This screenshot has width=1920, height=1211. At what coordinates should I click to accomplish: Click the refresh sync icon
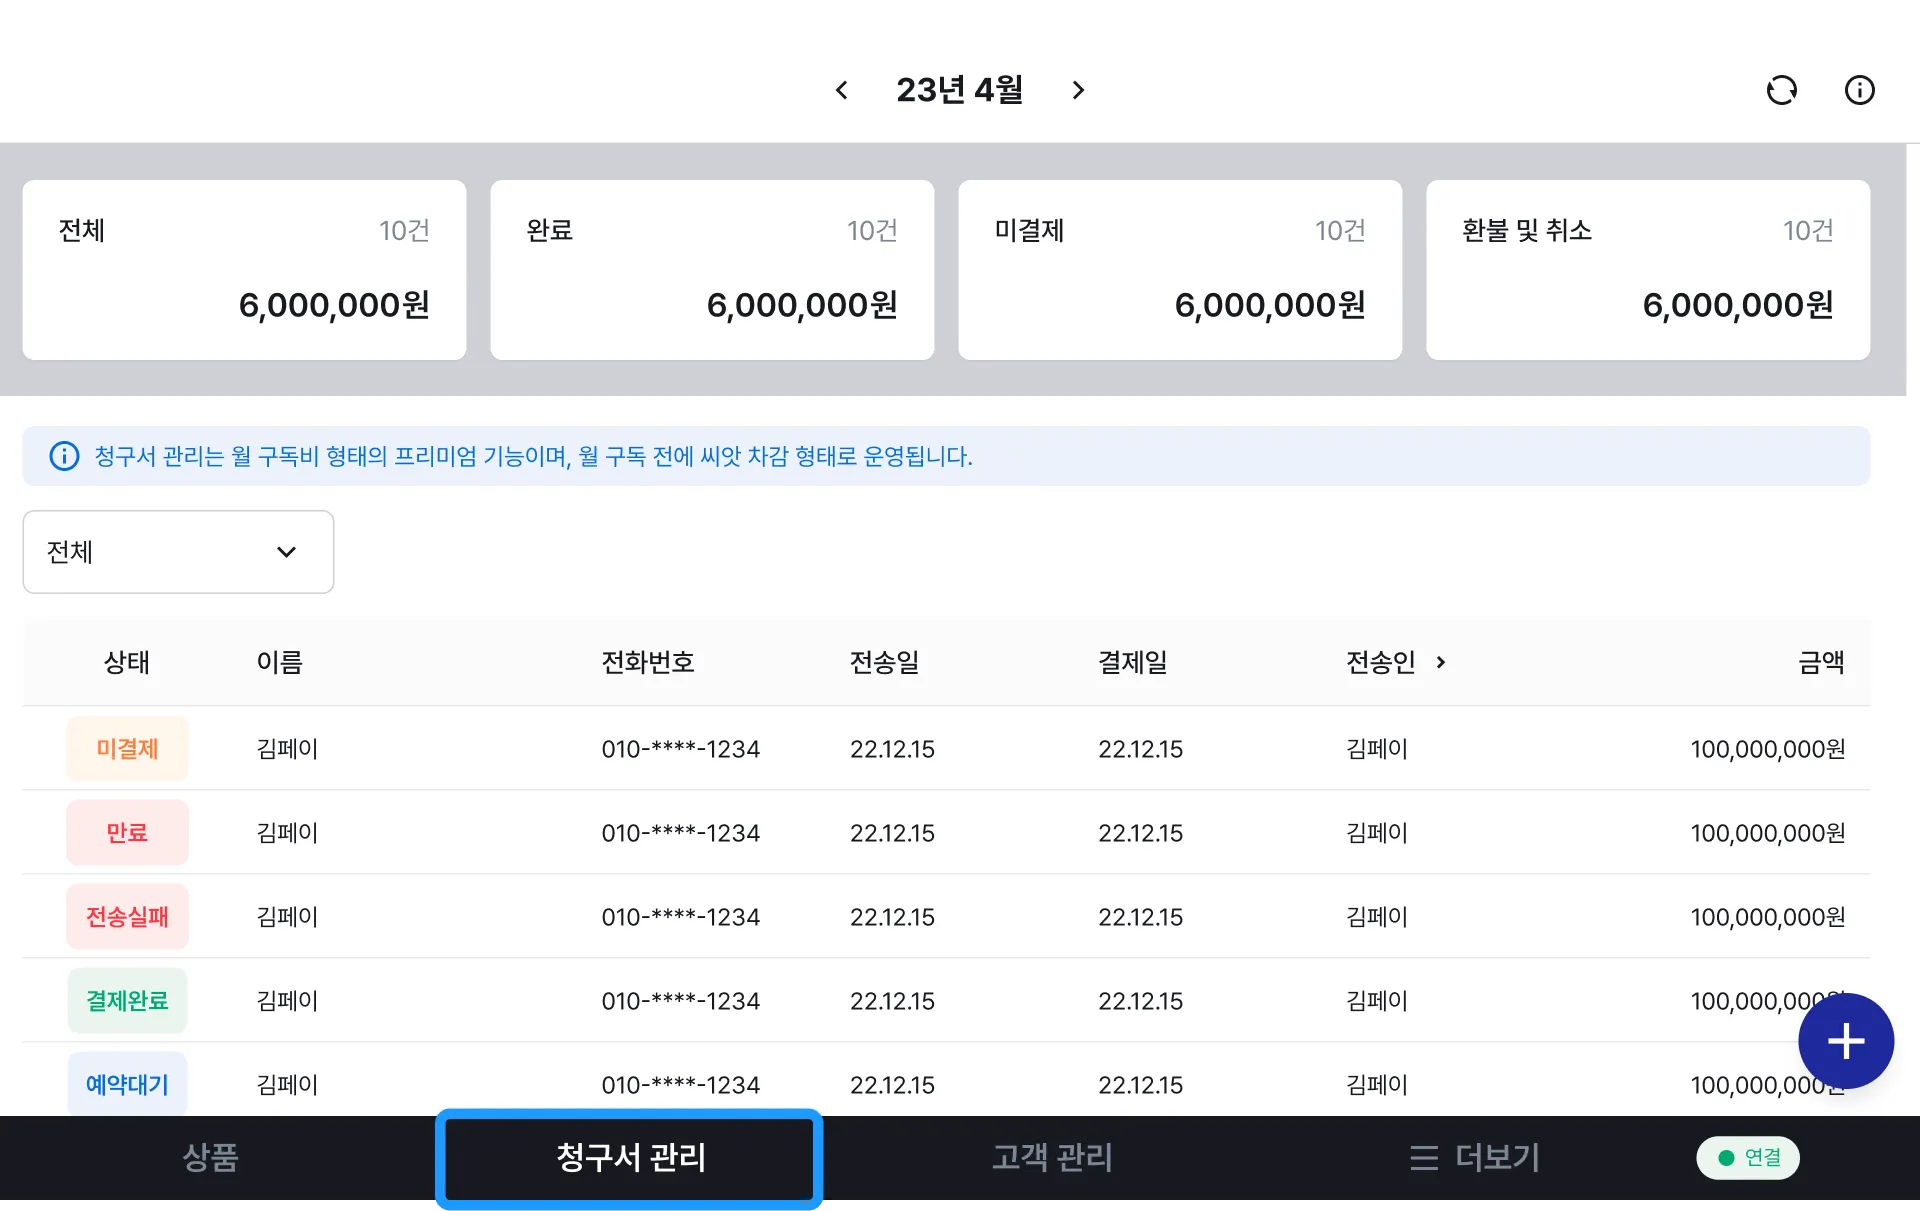1781,90
